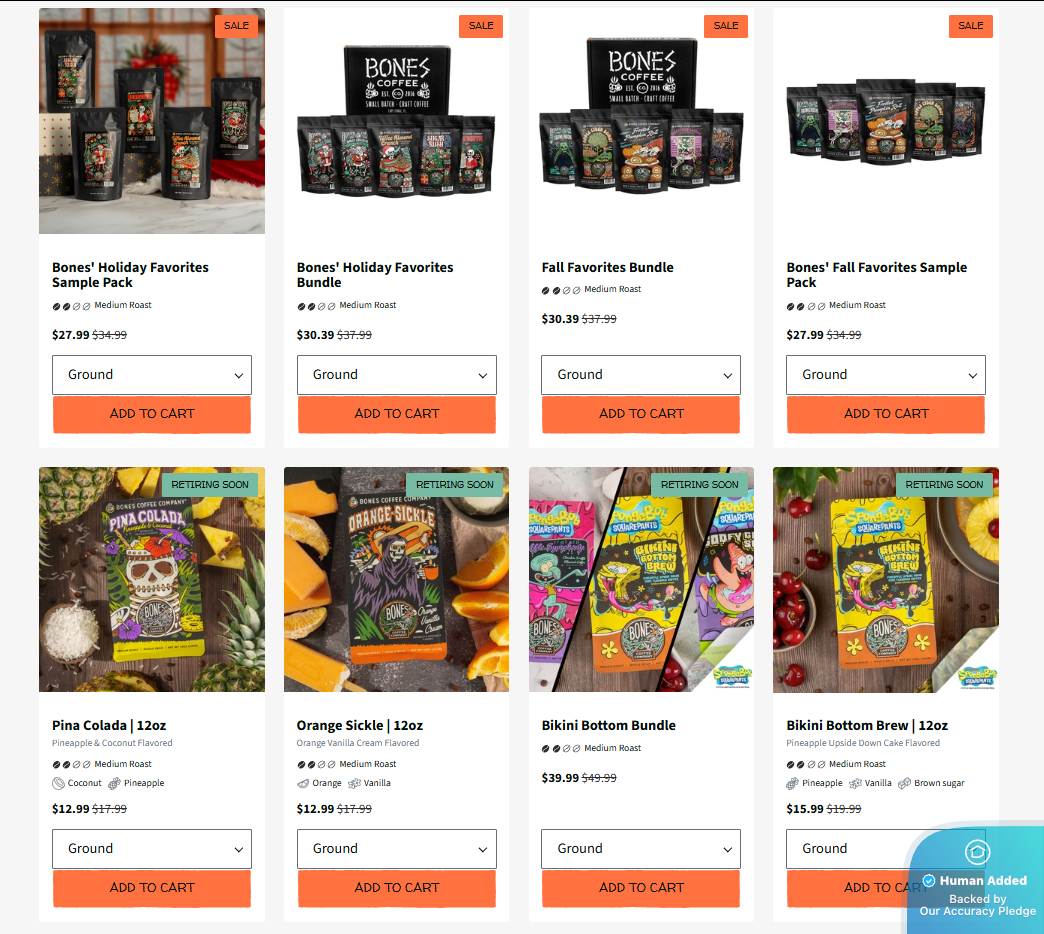Add Pina Colada 12oz to cart
Image resolution: width=1044 pixels, height=934 pixels.
152,888
